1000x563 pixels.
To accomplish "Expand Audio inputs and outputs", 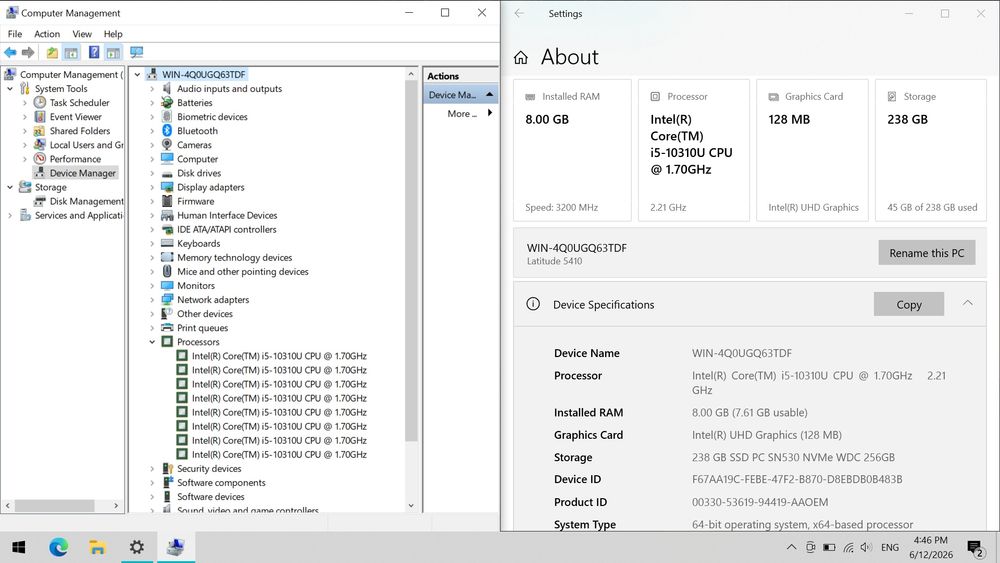I will pos(152,89).
